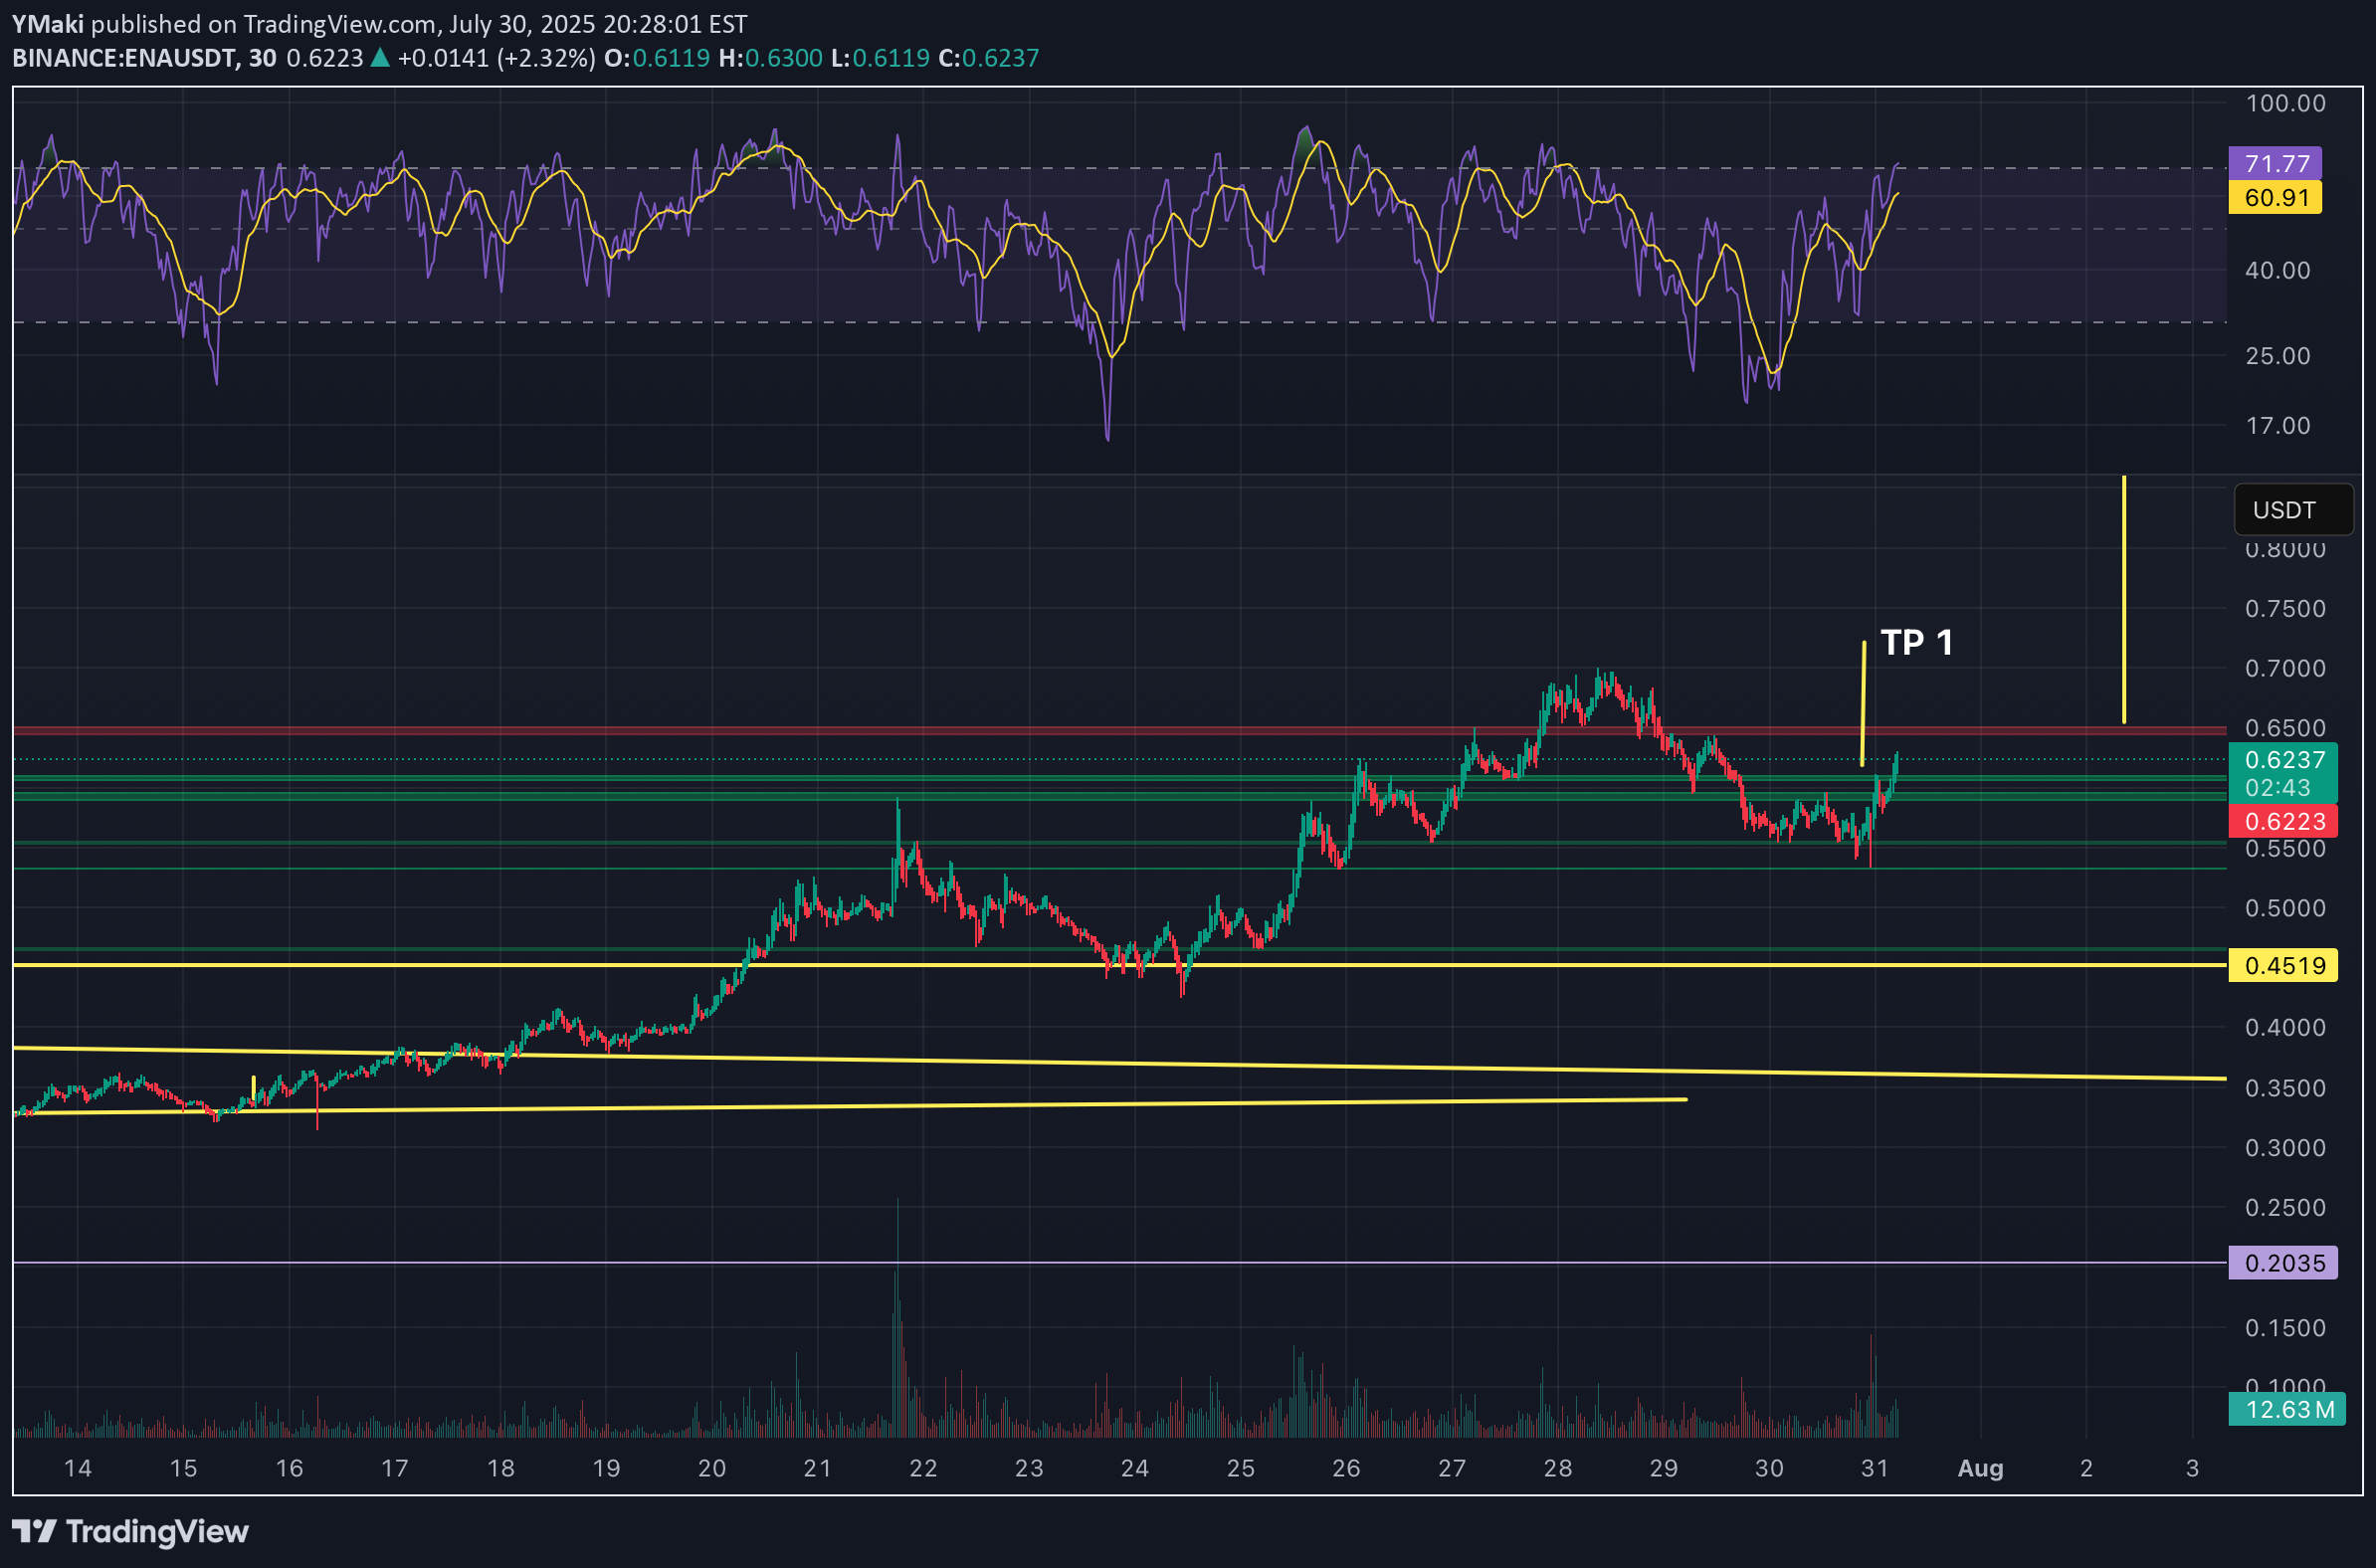The image size is (2376, 1568).
Task: Click the date label 14 on time axis
Action: click(77, 1468)
